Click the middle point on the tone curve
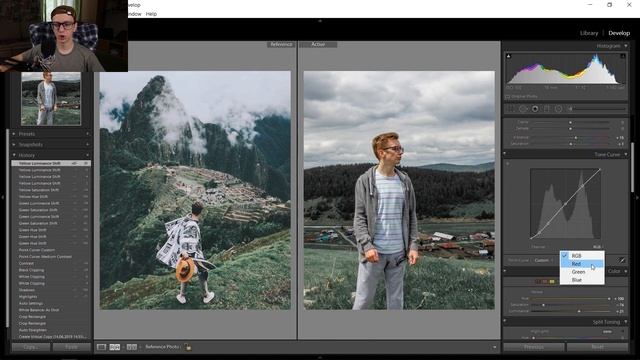Screen dimensions: 640x360 click(565, 203)
